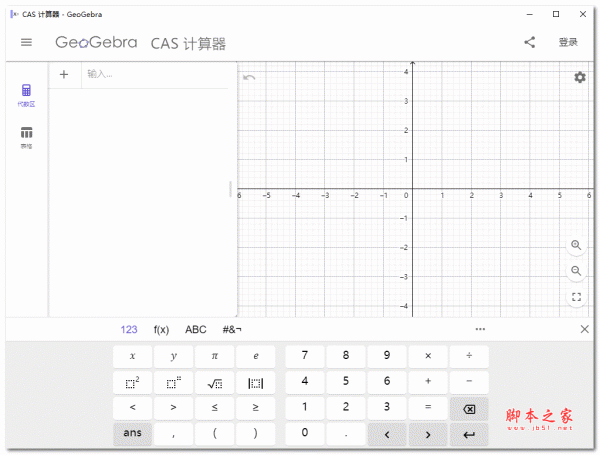
Task: Switch to ABC keyboard tab
Action: pos(196,329)
